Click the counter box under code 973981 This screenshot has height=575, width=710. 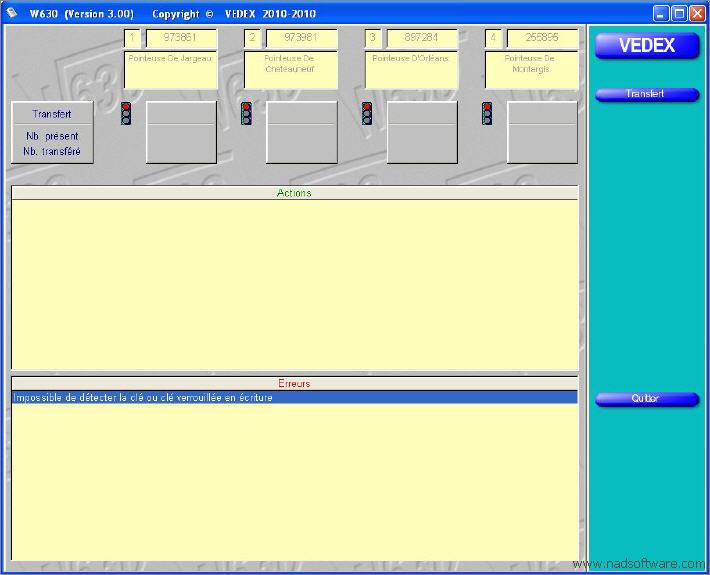302,132
